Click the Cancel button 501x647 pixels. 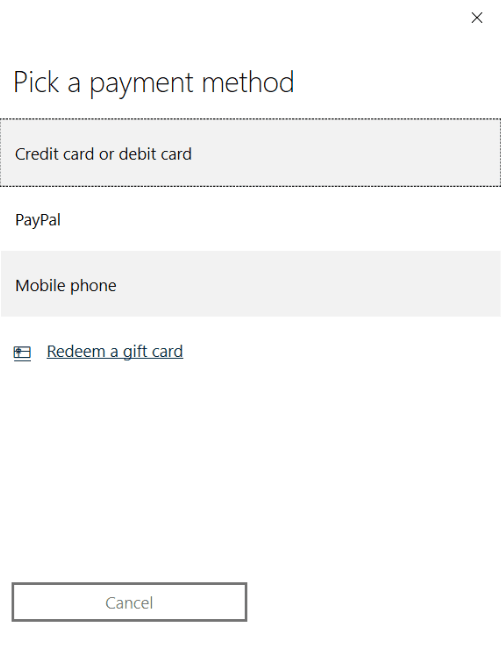click(129, 602)
